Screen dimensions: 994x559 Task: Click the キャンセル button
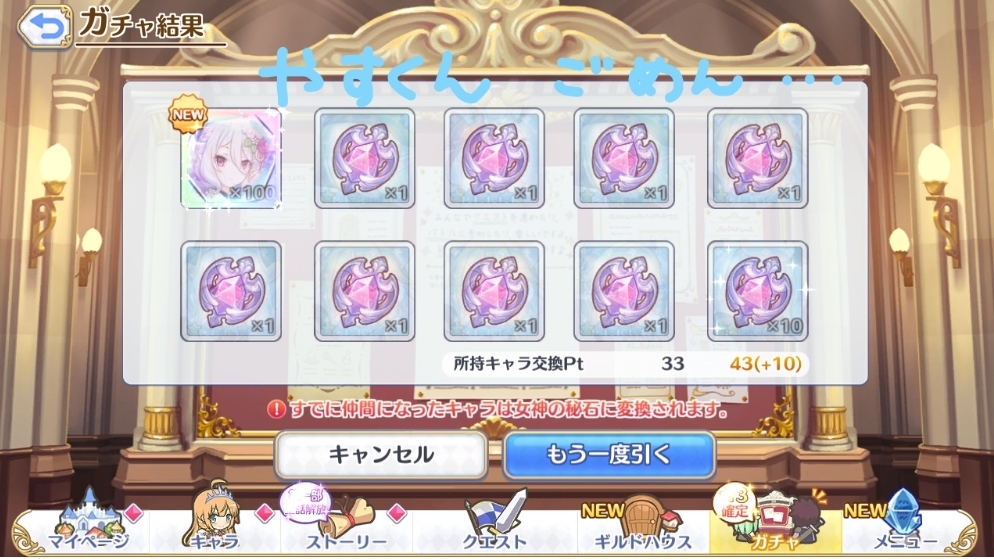pos(381,454)
